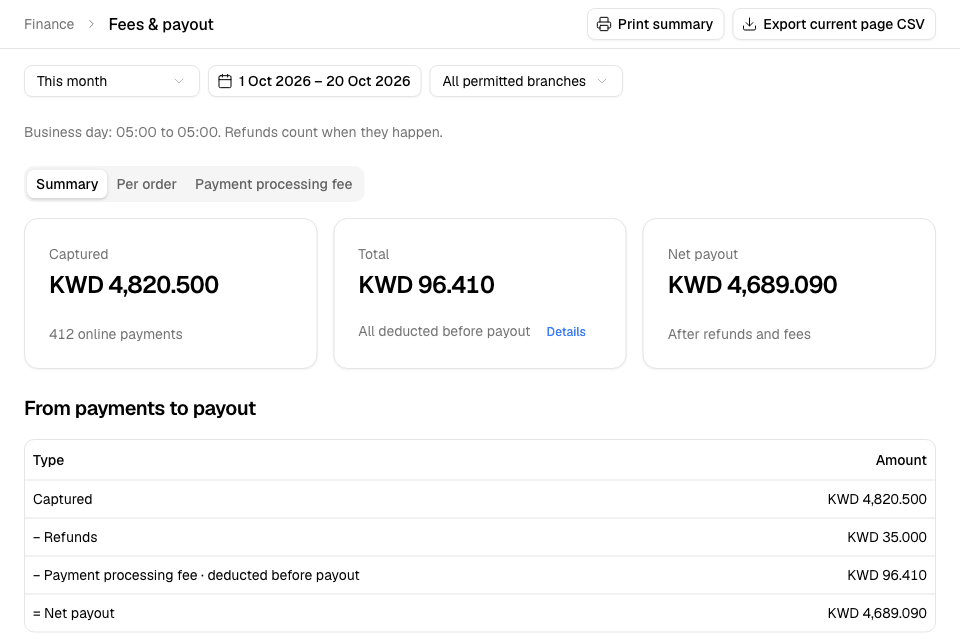Click the Total card amount KWD 96.410
Screen dimensions: 960x640
426,285
